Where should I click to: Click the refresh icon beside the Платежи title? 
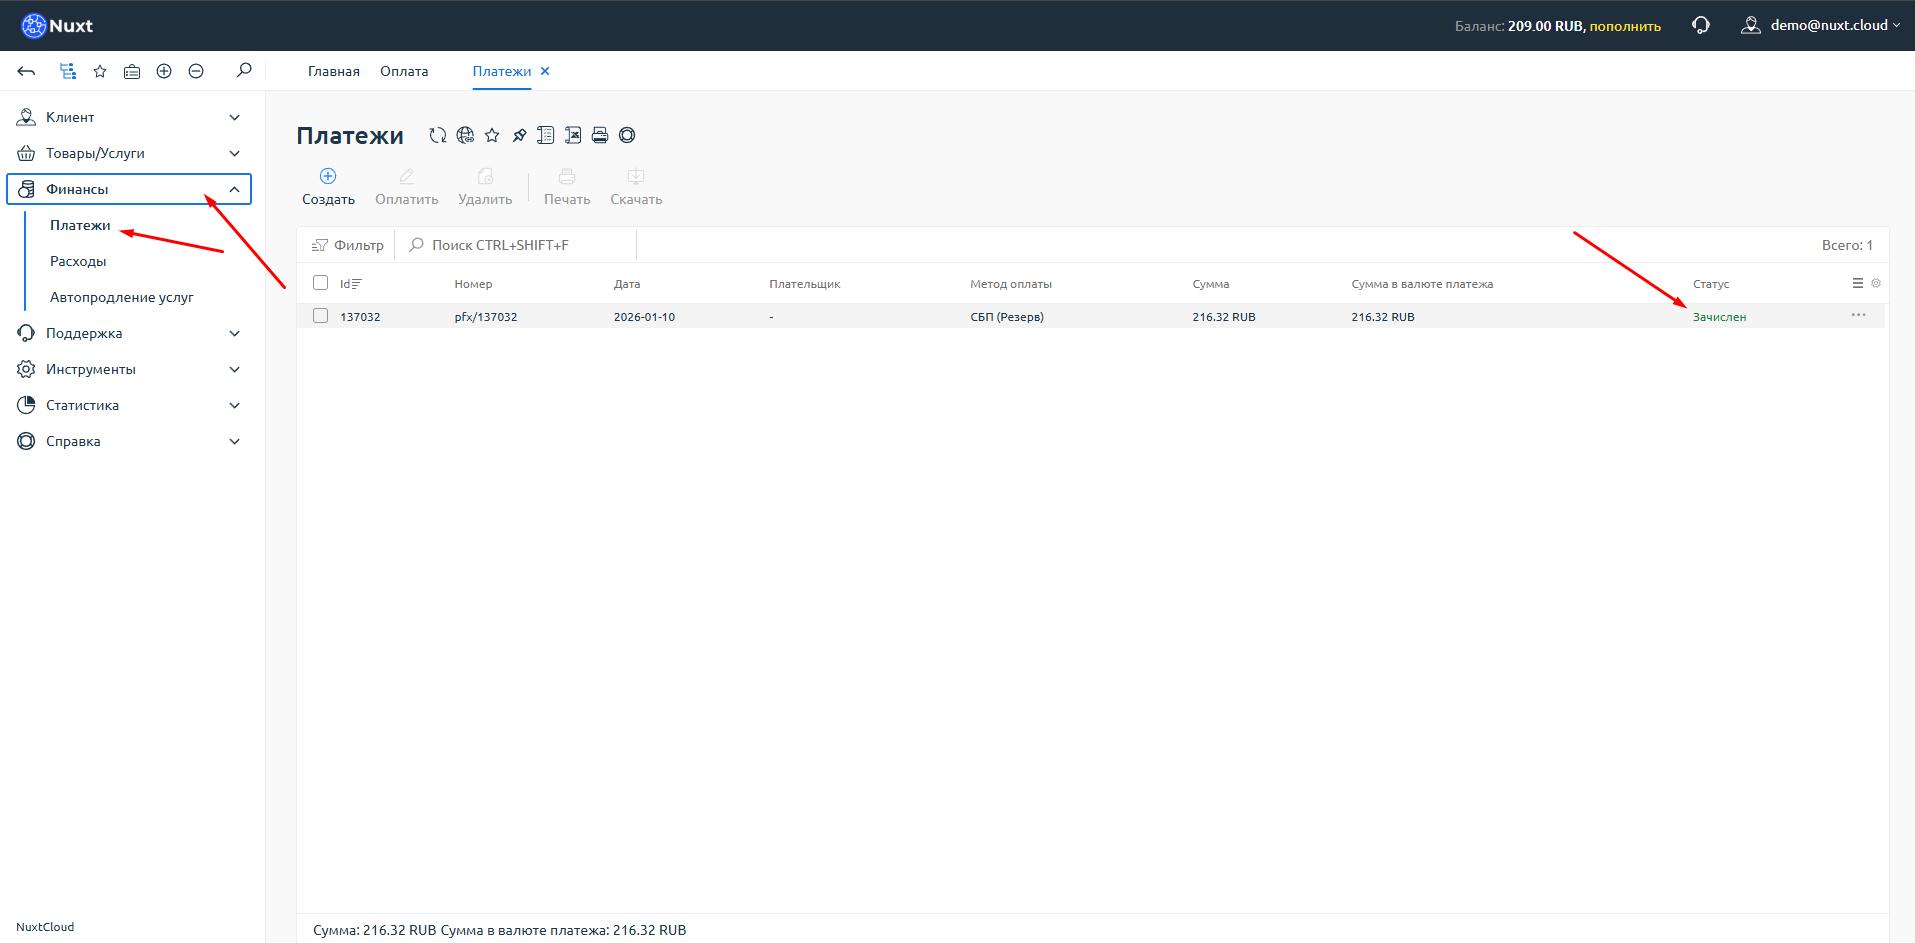click(x=437, y=135)
